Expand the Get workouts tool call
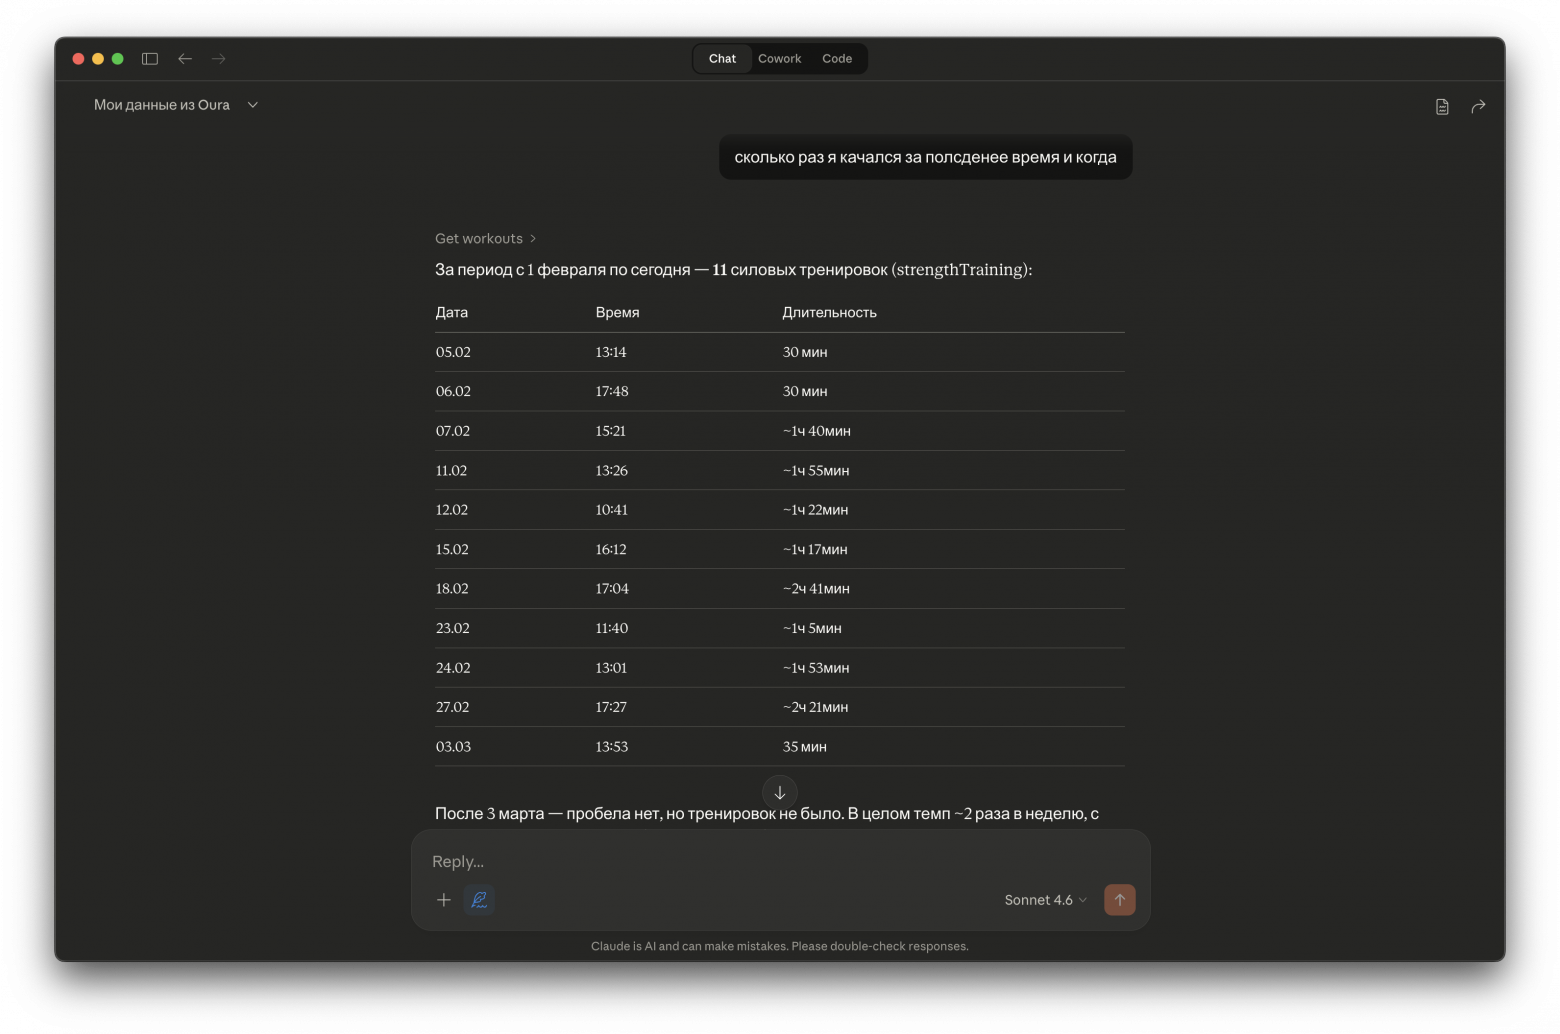This screenshot has height=1034, width=1560. 485,238
